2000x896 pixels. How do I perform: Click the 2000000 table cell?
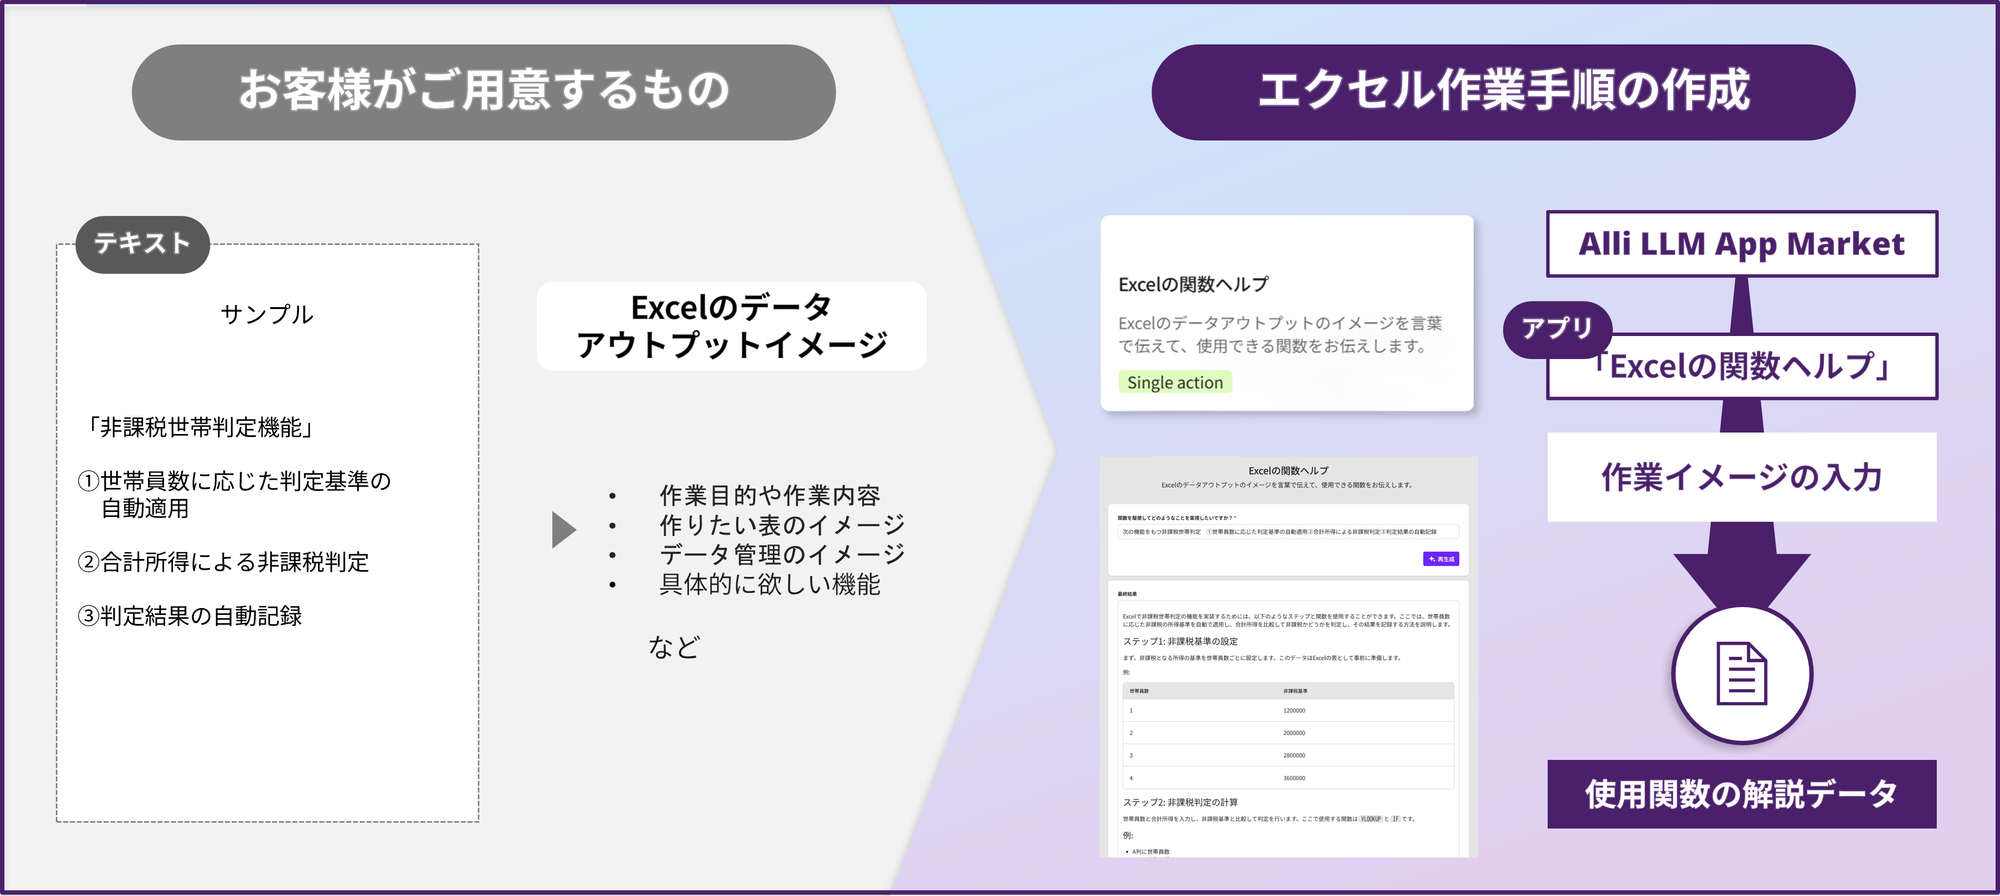[1294, 733]
